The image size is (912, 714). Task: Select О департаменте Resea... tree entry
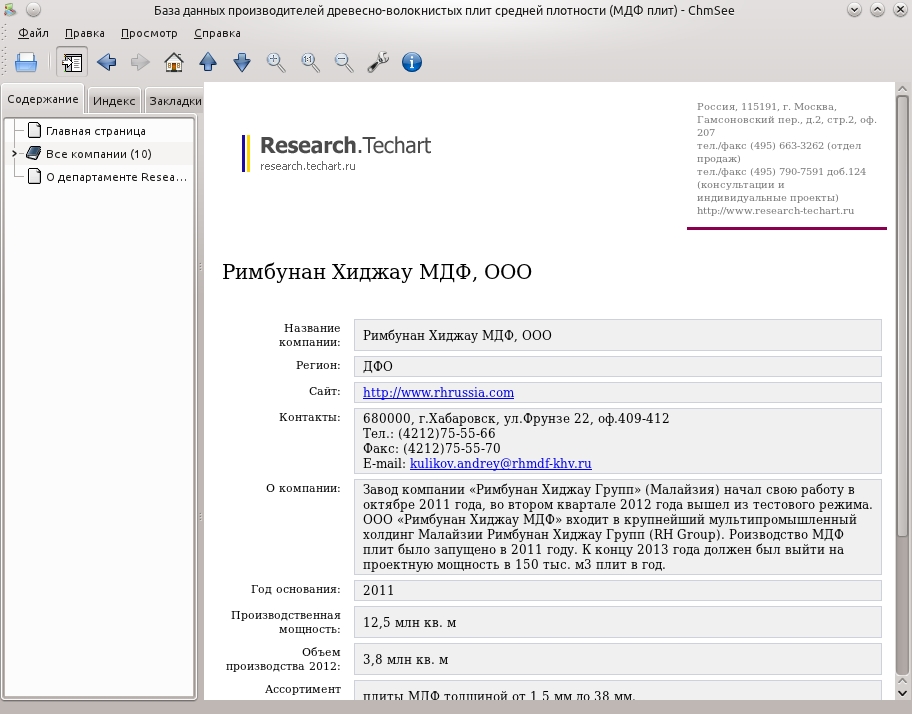point(116,177)
